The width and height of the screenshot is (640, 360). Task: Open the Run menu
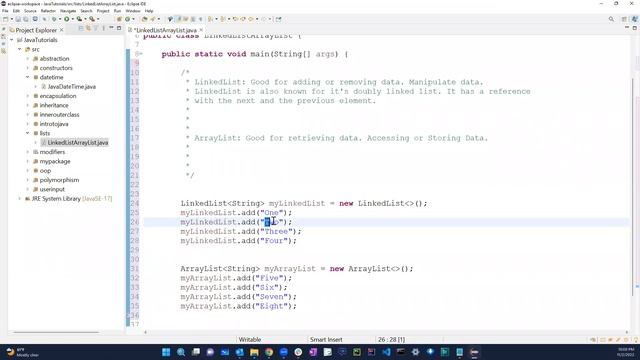point(118,11)
